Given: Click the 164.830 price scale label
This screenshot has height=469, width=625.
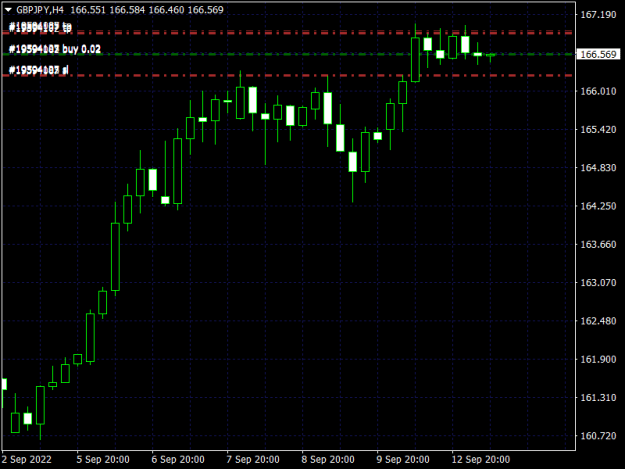Looking at the screenshot, I should (598, 168).
